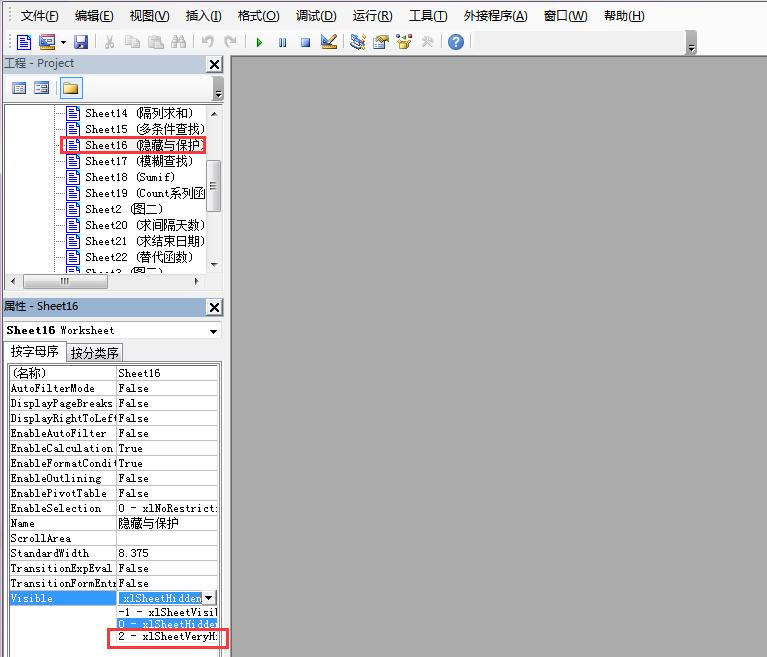Open the 编辑(E) menu
The height and width of the screenshot is (657, 767).
click(x=94, y=16)
